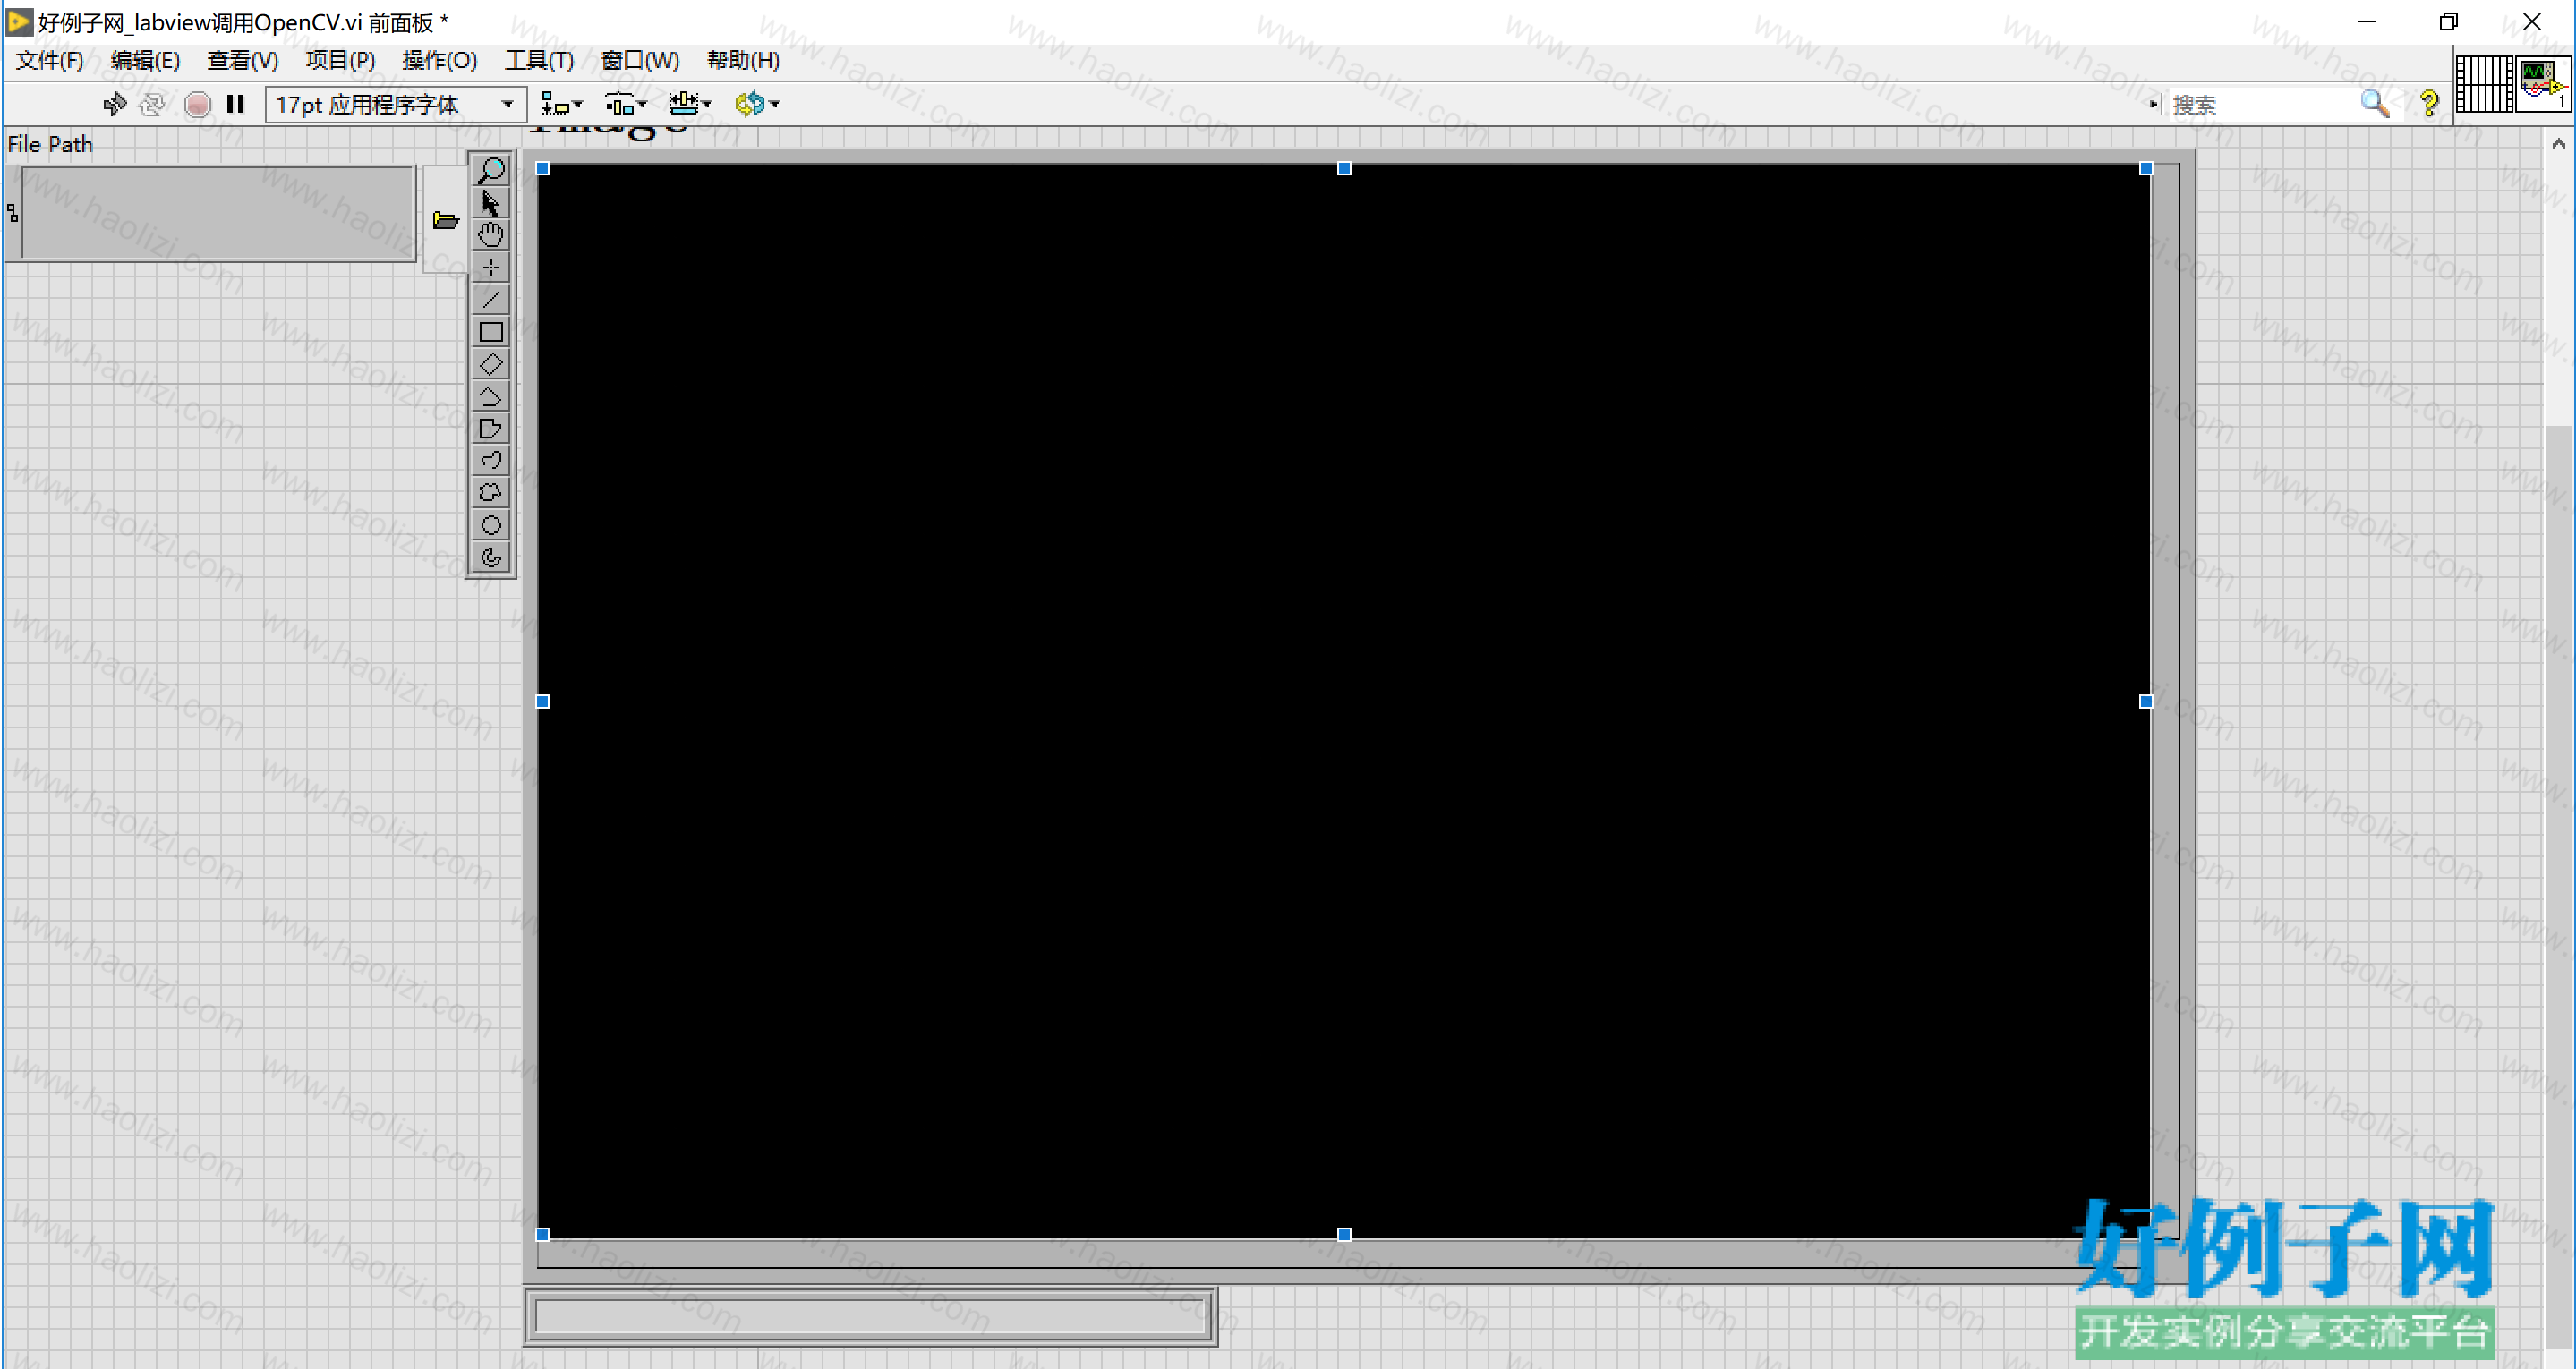Click the context help question mark button
The width and height of the screenshot is (2576, 1369).
tap(2429, 104)
